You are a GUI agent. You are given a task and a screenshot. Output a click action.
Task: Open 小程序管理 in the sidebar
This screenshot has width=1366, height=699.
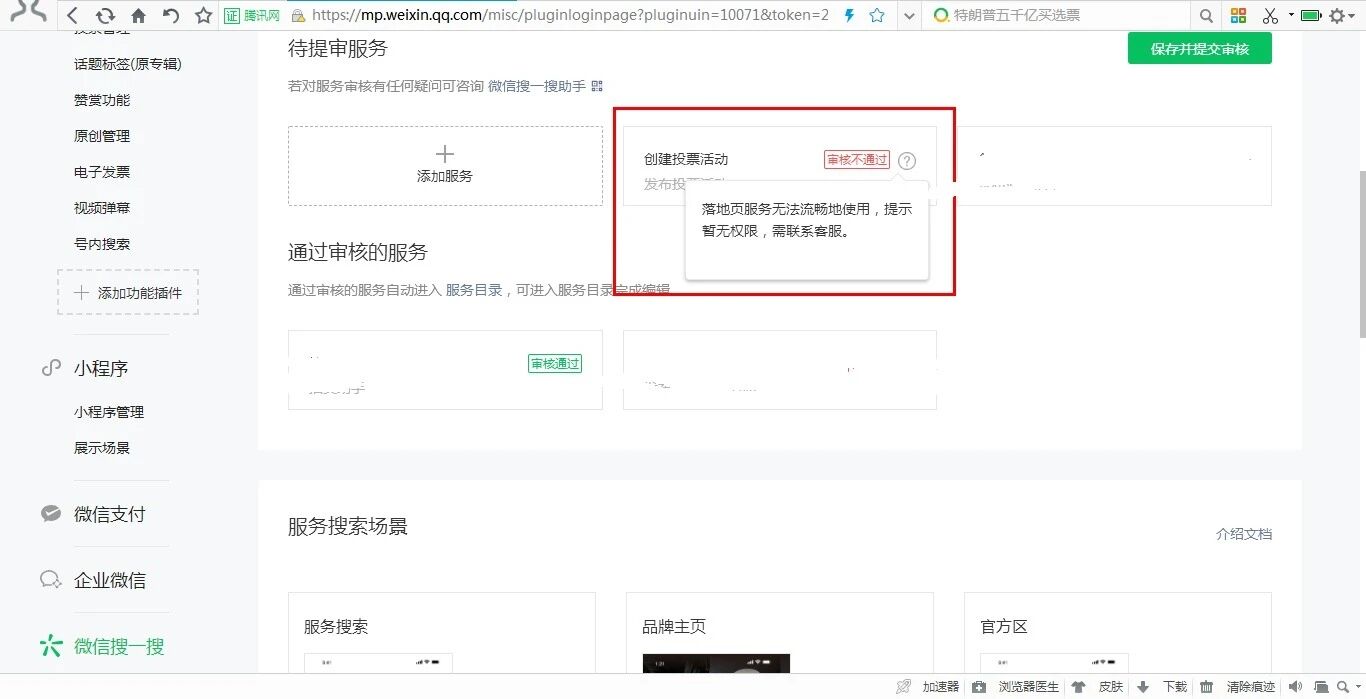(x=109, y=412)
